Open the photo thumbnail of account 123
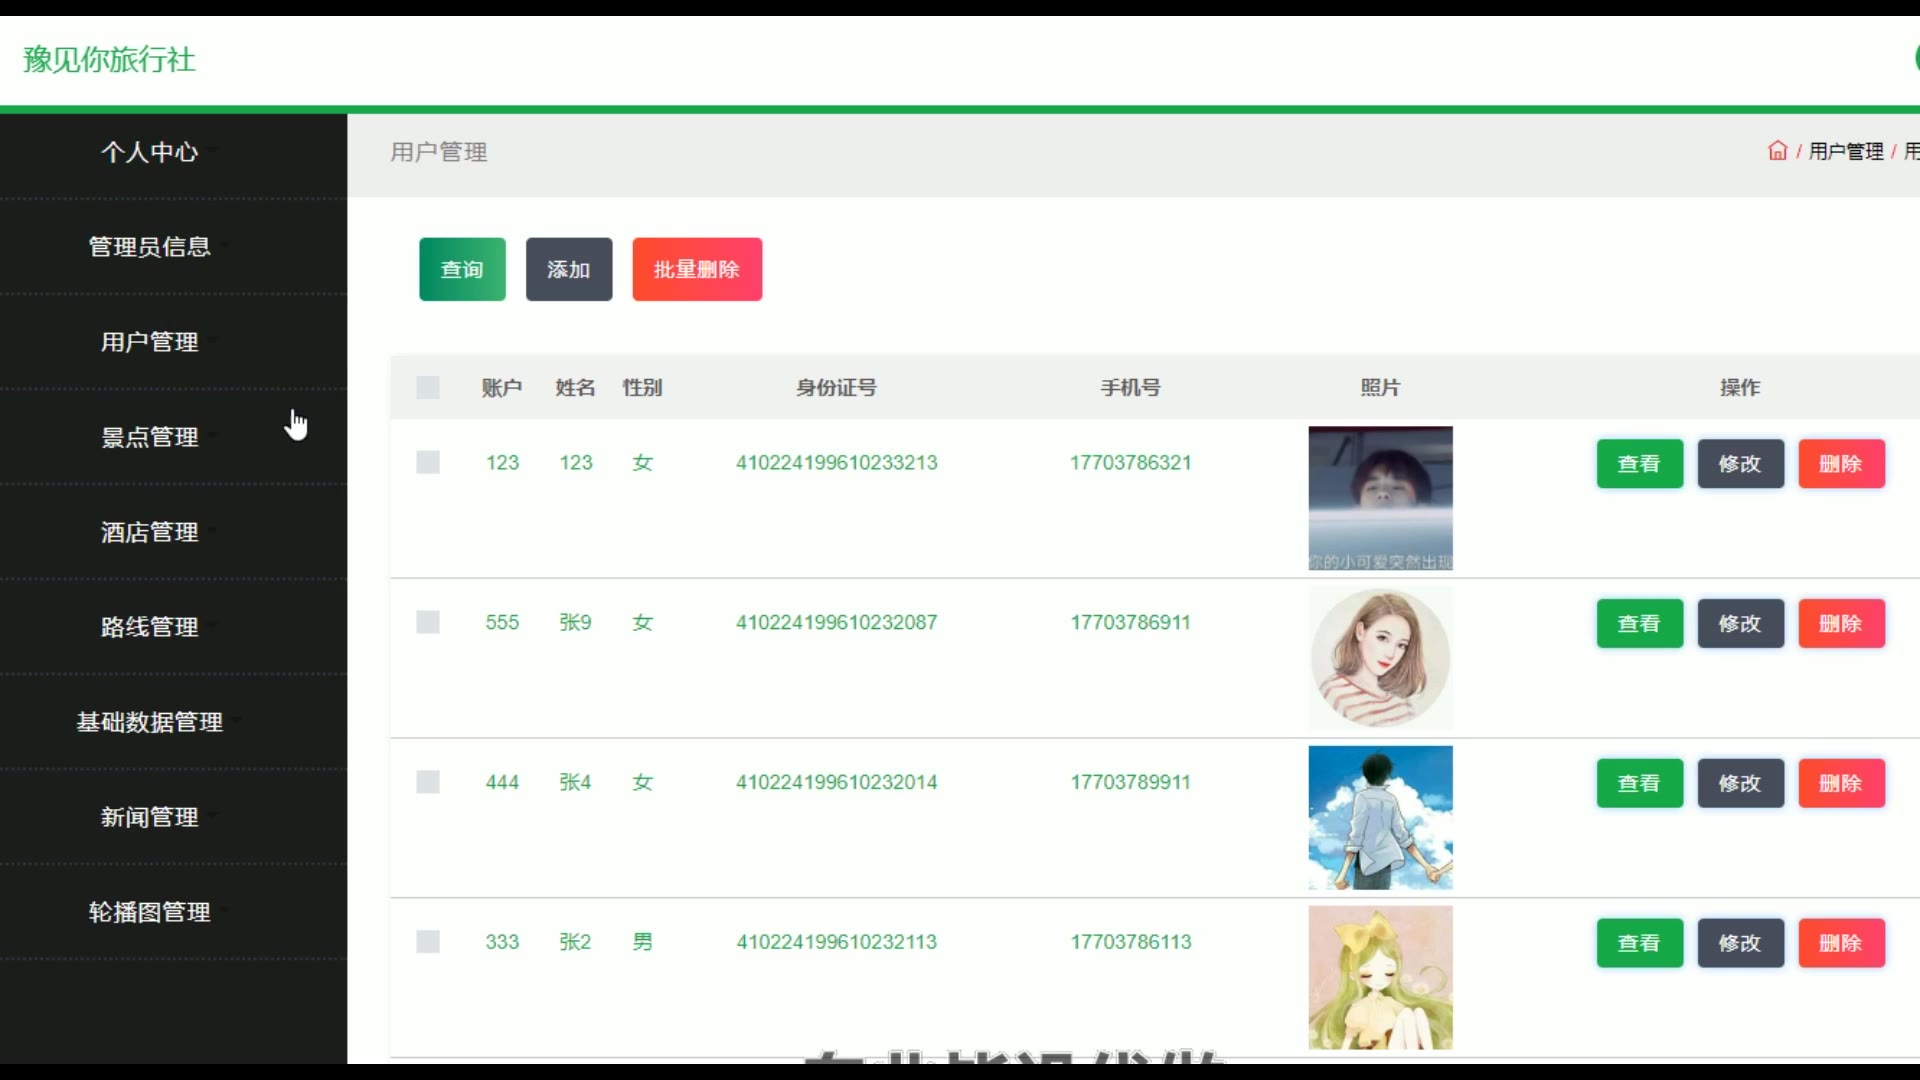The height and width of the screenshot is (1080, 1920). click(x=1380, y=498)
